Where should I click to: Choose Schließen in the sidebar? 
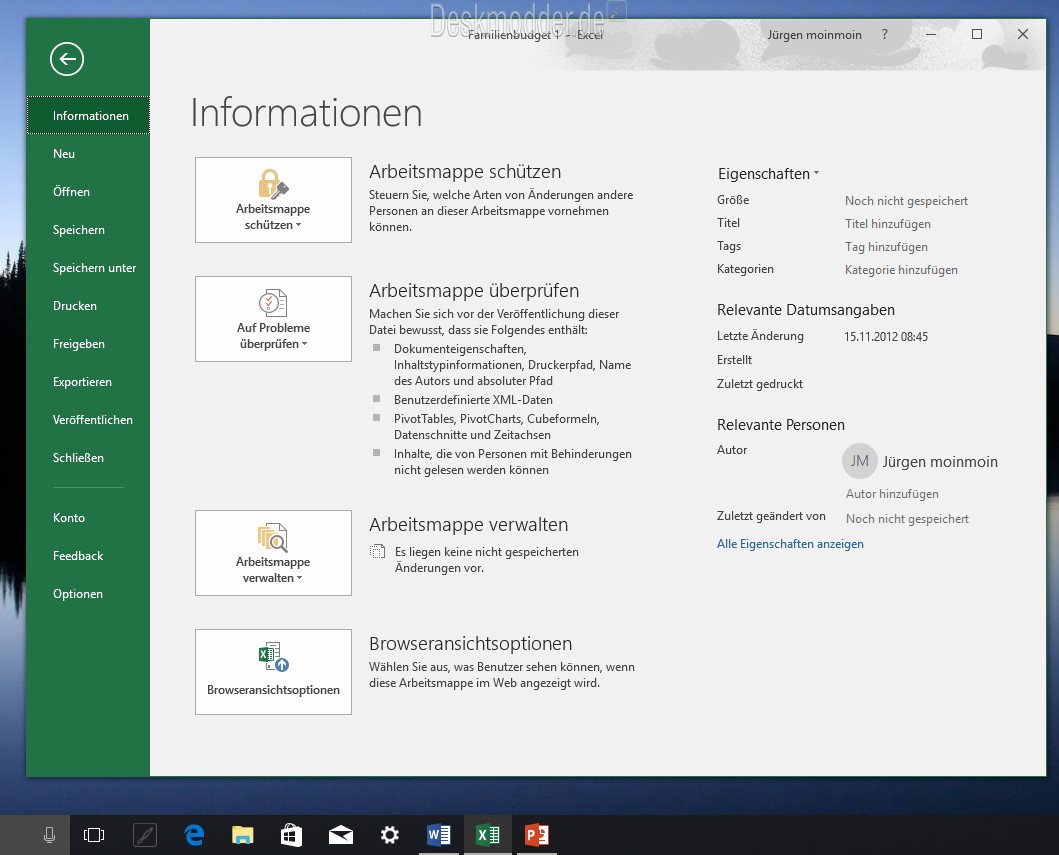pyautogui.click(x=88, y=458)
